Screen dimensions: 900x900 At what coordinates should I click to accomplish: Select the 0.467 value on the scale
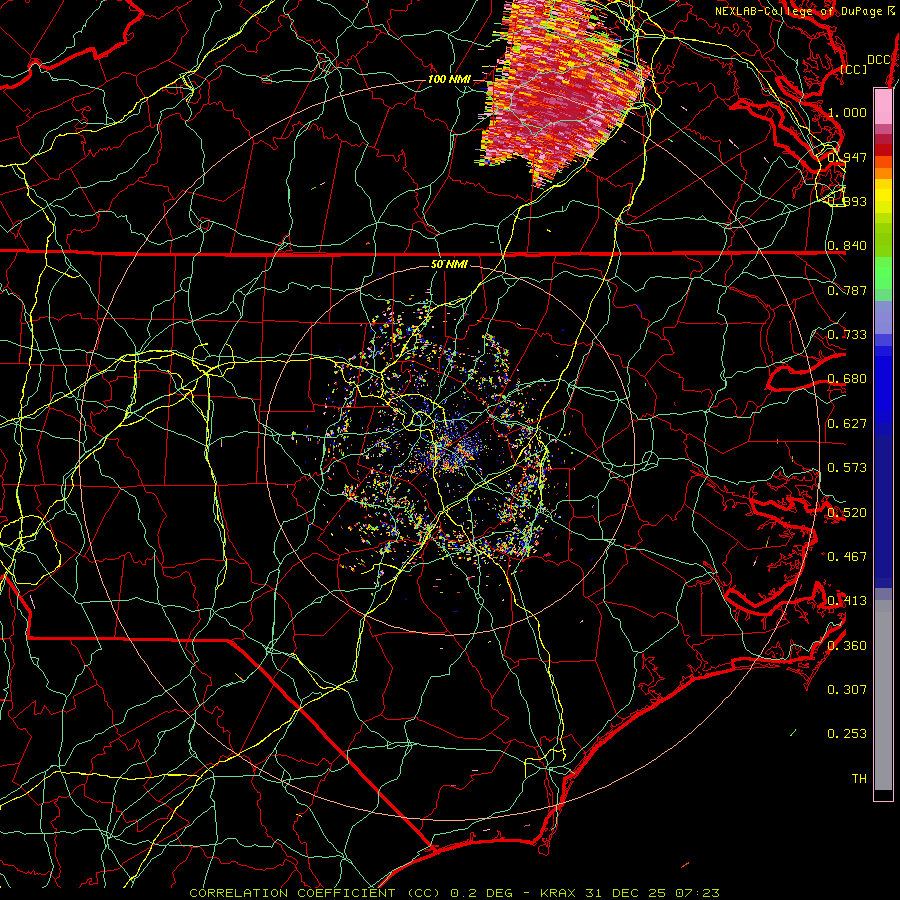pyautogui.click(x=847, y=556)
